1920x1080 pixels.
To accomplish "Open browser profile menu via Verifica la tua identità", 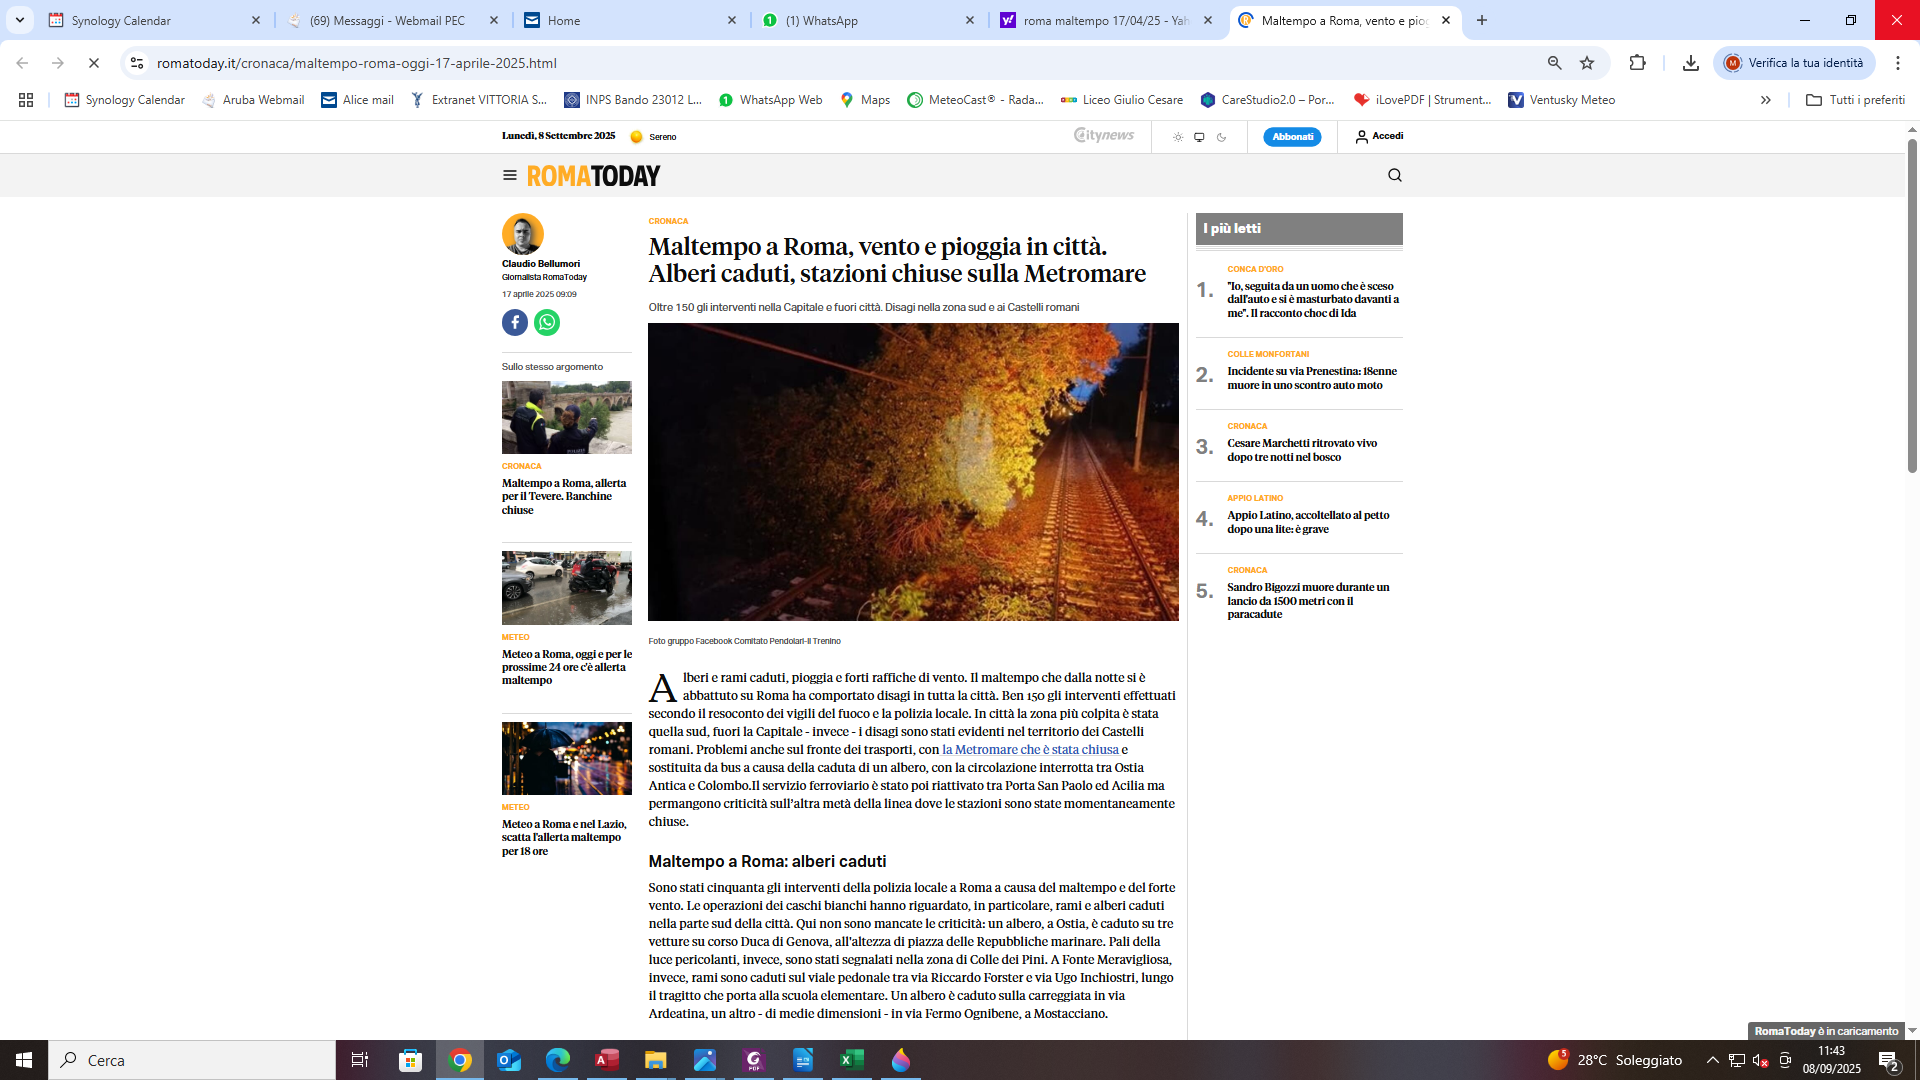I will pos(1793,63).
